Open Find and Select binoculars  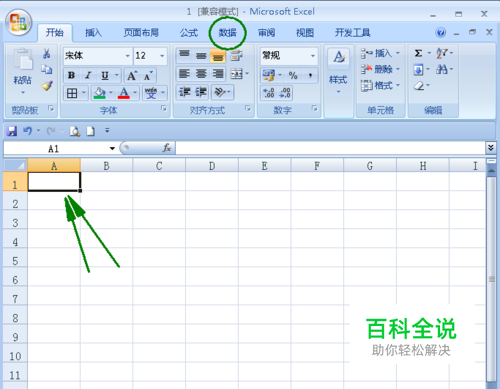(x=442, y=70)
